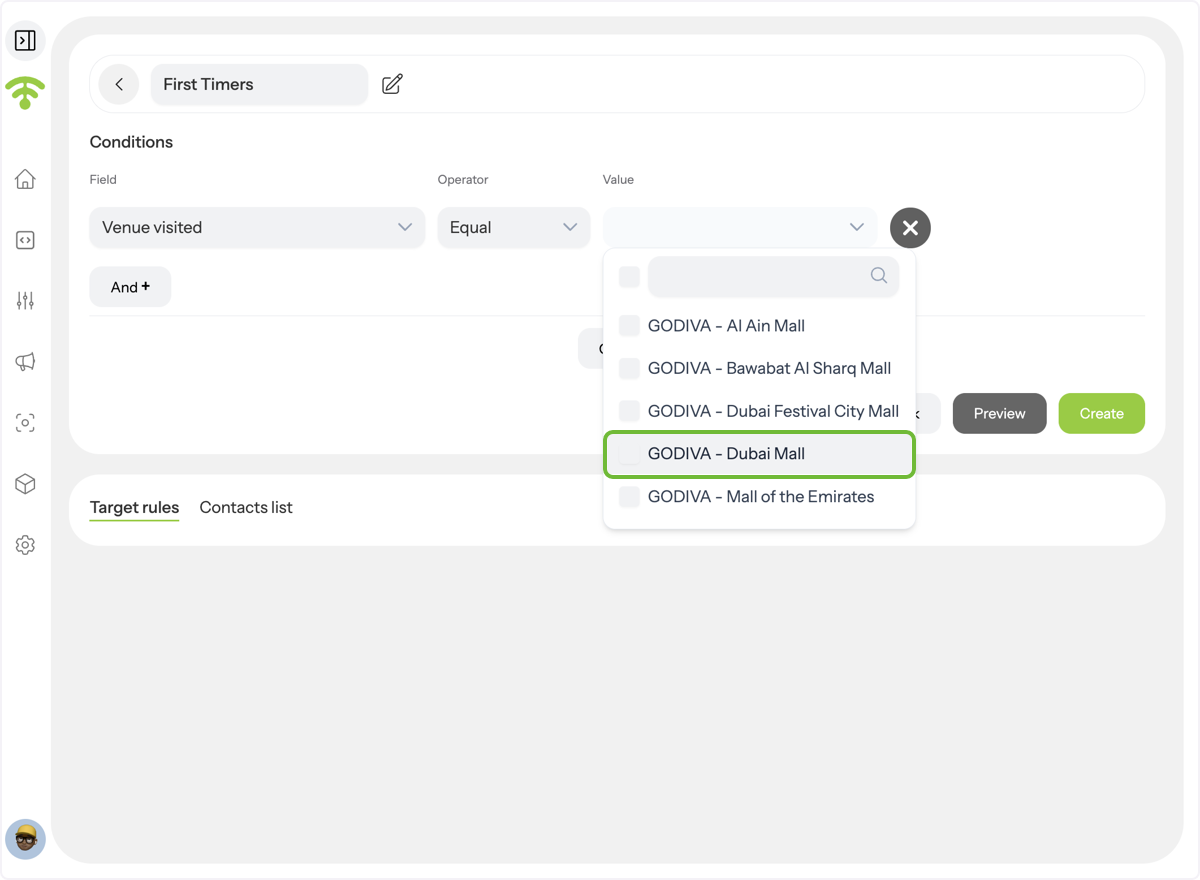The width and height of the screenshot is (1200, 880).
Task: Open the Venue visited field dropdown
Action: point(257,228)
